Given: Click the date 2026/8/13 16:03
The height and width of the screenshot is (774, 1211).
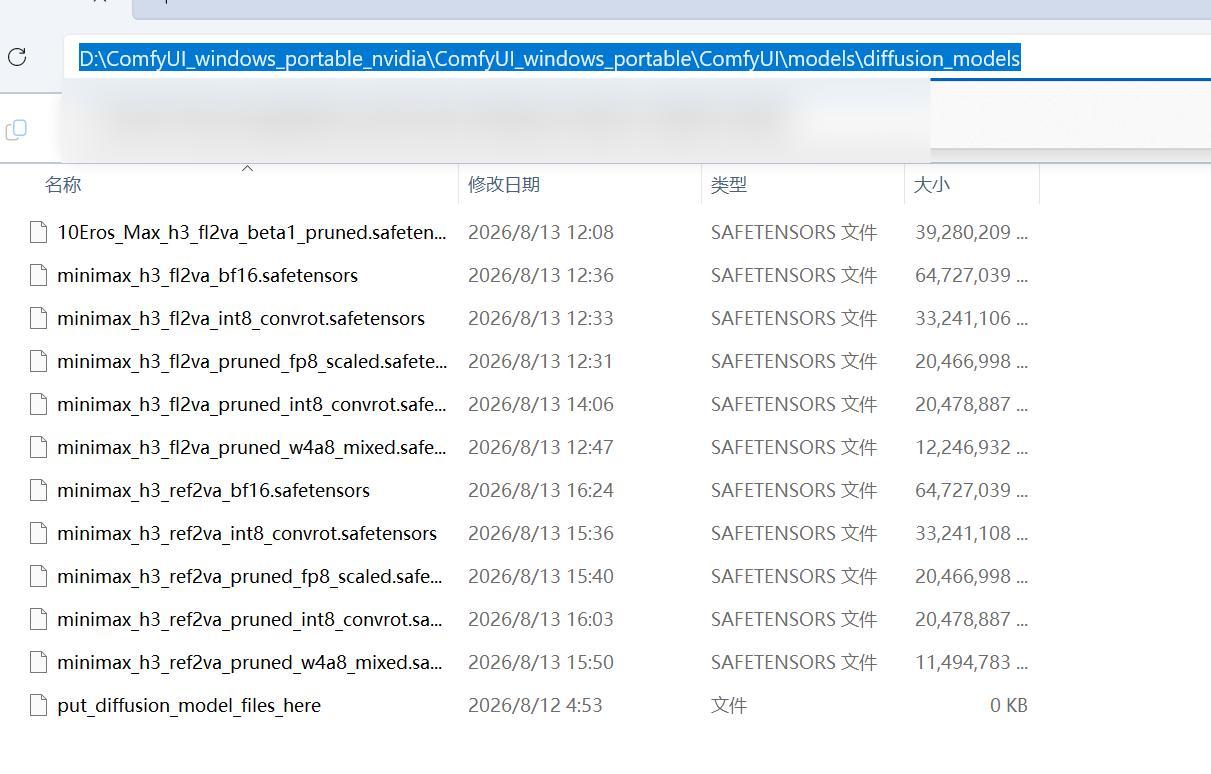Looking at the screenshot, I should (541, 619).
